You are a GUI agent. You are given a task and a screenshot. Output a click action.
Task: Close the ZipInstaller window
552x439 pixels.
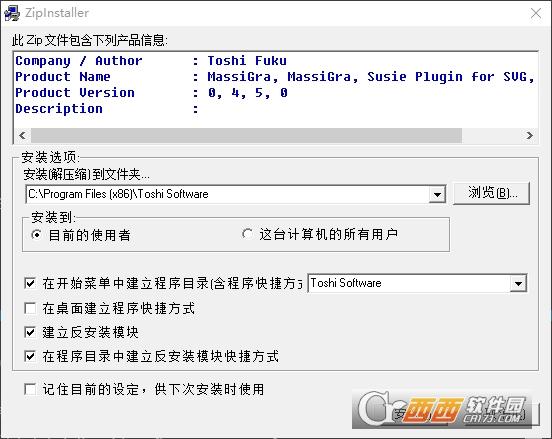[536, 13]
